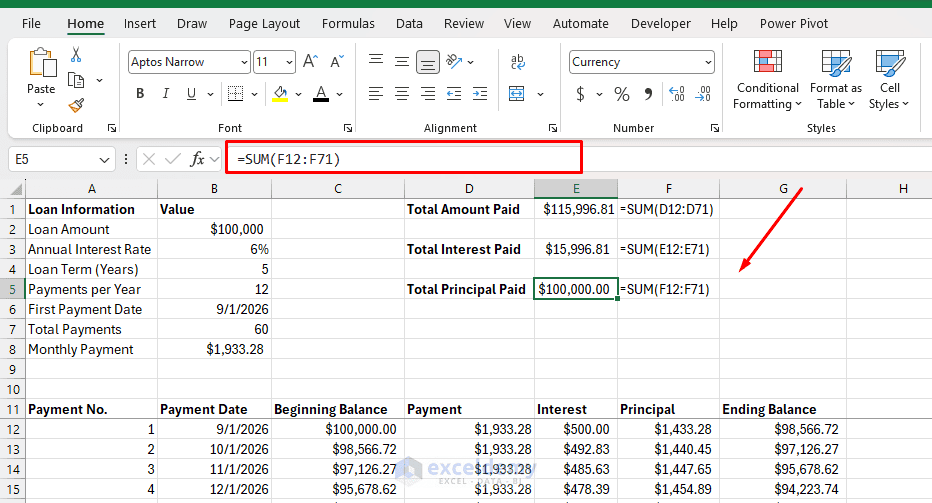Expand underline style arrow
The width and height of the screenshot is (932, 503).
(x=210, y=94)
